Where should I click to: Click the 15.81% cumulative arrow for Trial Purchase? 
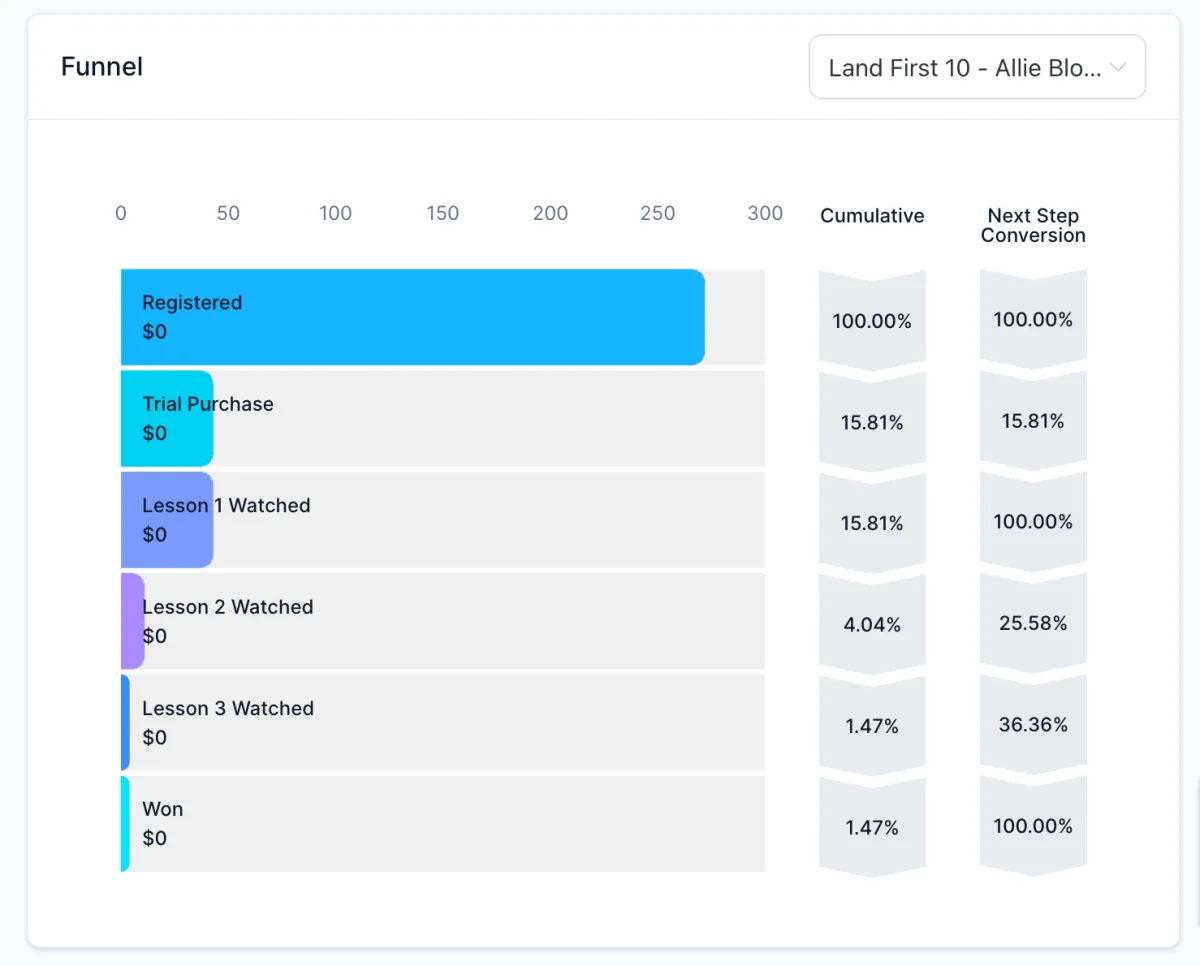[872, 423]
